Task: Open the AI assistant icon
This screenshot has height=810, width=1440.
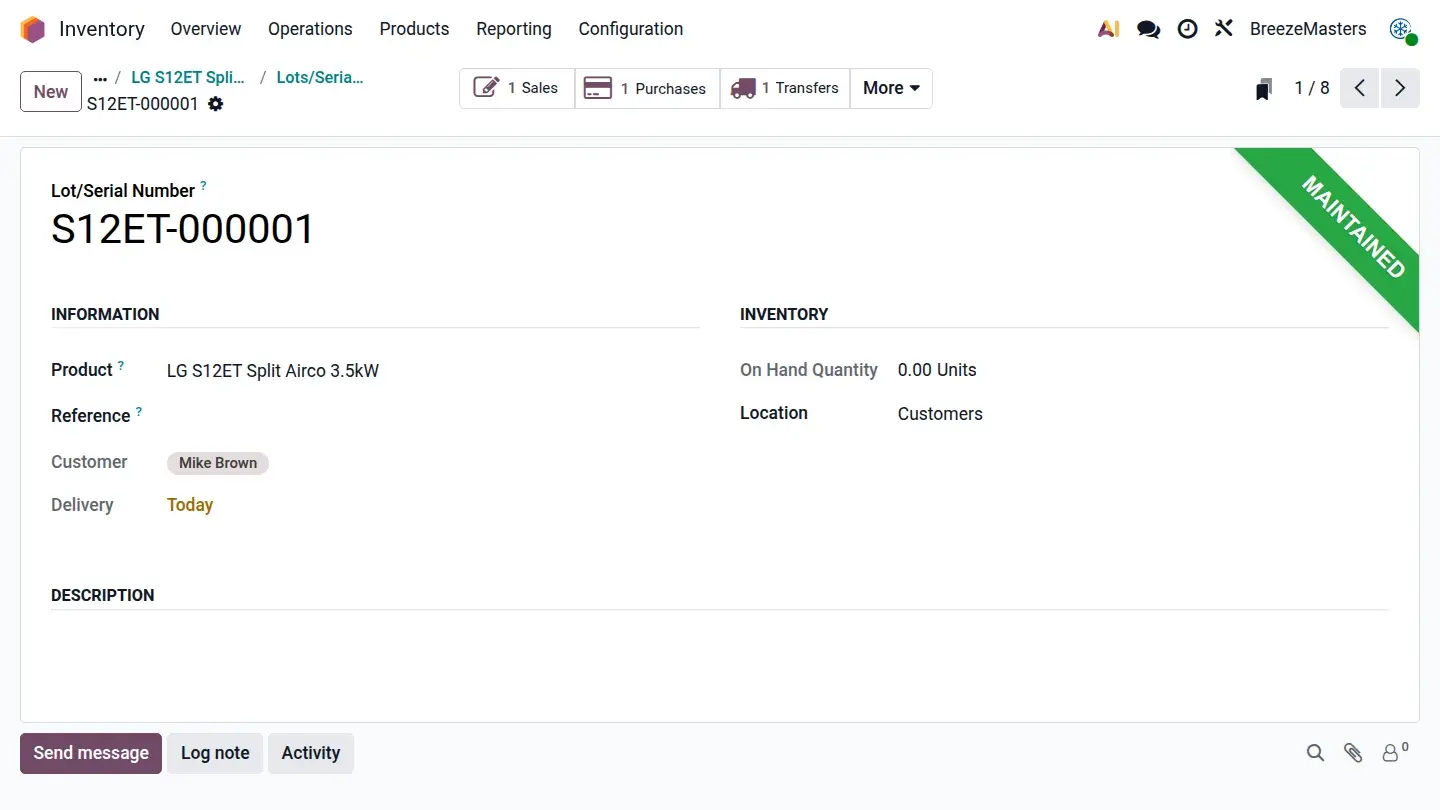Action: 1108,29
